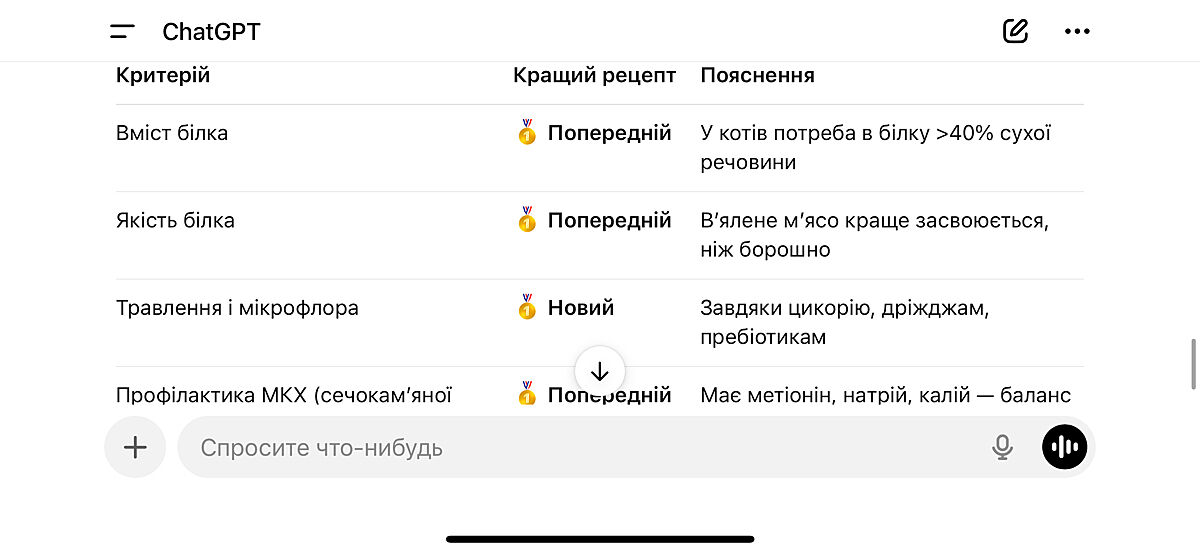Tap the microphone dictation icon
1200x554 pixels.
(x=1002, y=447)
